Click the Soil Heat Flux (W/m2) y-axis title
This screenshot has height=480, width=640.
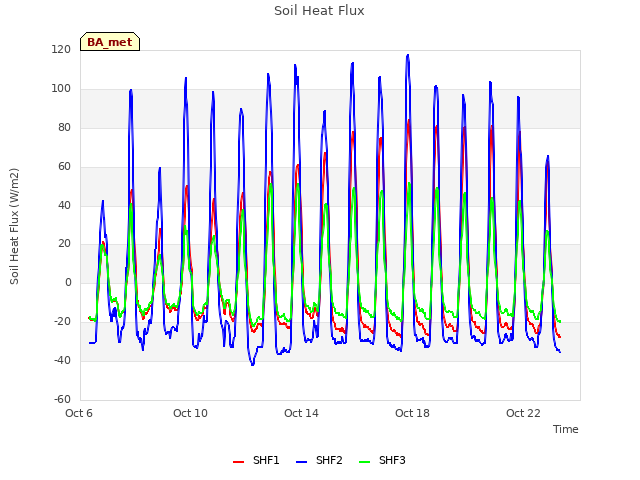[x=14, y=226]
